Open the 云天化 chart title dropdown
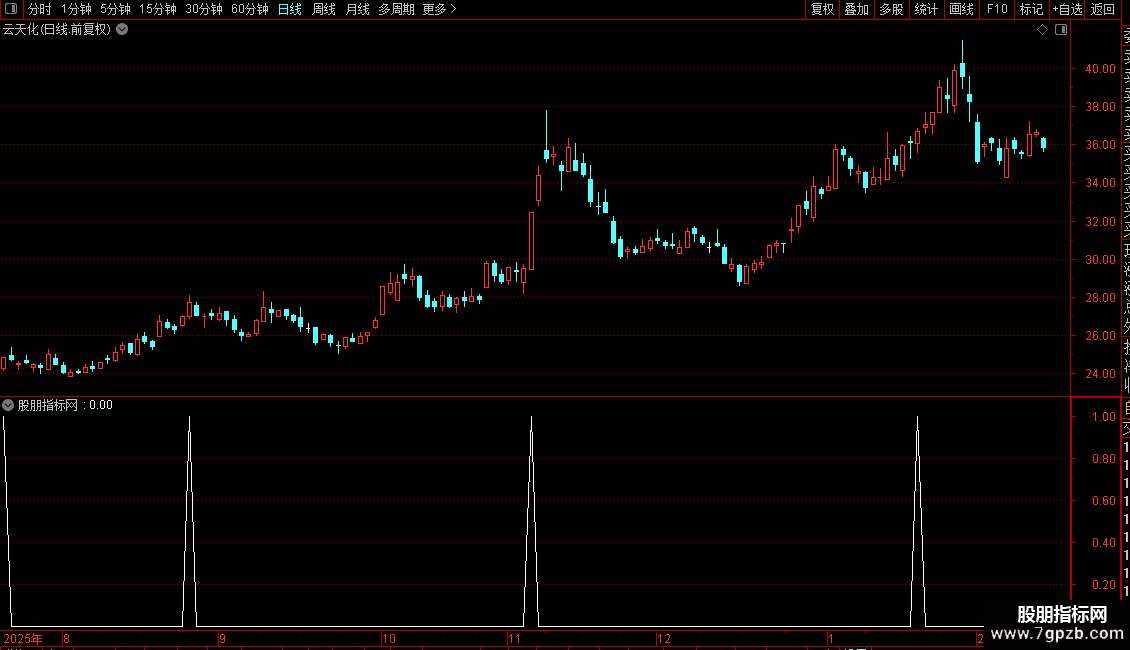This screenshot has width=1130, height=650. click(x=123, y=30)
